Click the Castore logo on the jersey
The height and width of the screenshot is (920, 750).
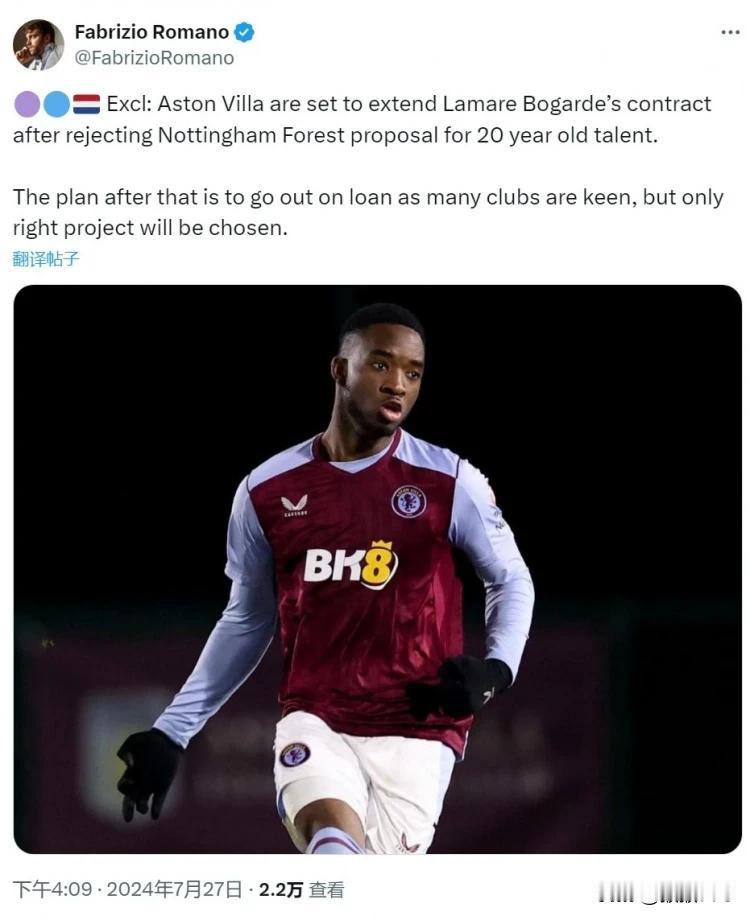pyautogui.click(x=295, y=506)
